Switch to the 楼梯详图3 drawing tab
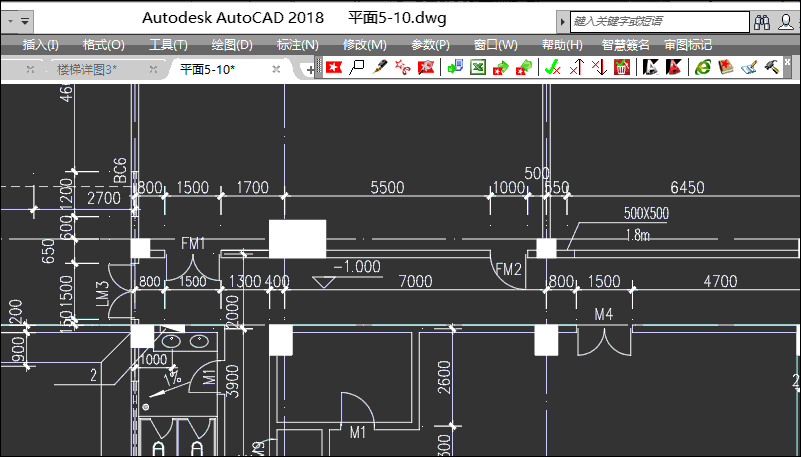 [86, 69]
